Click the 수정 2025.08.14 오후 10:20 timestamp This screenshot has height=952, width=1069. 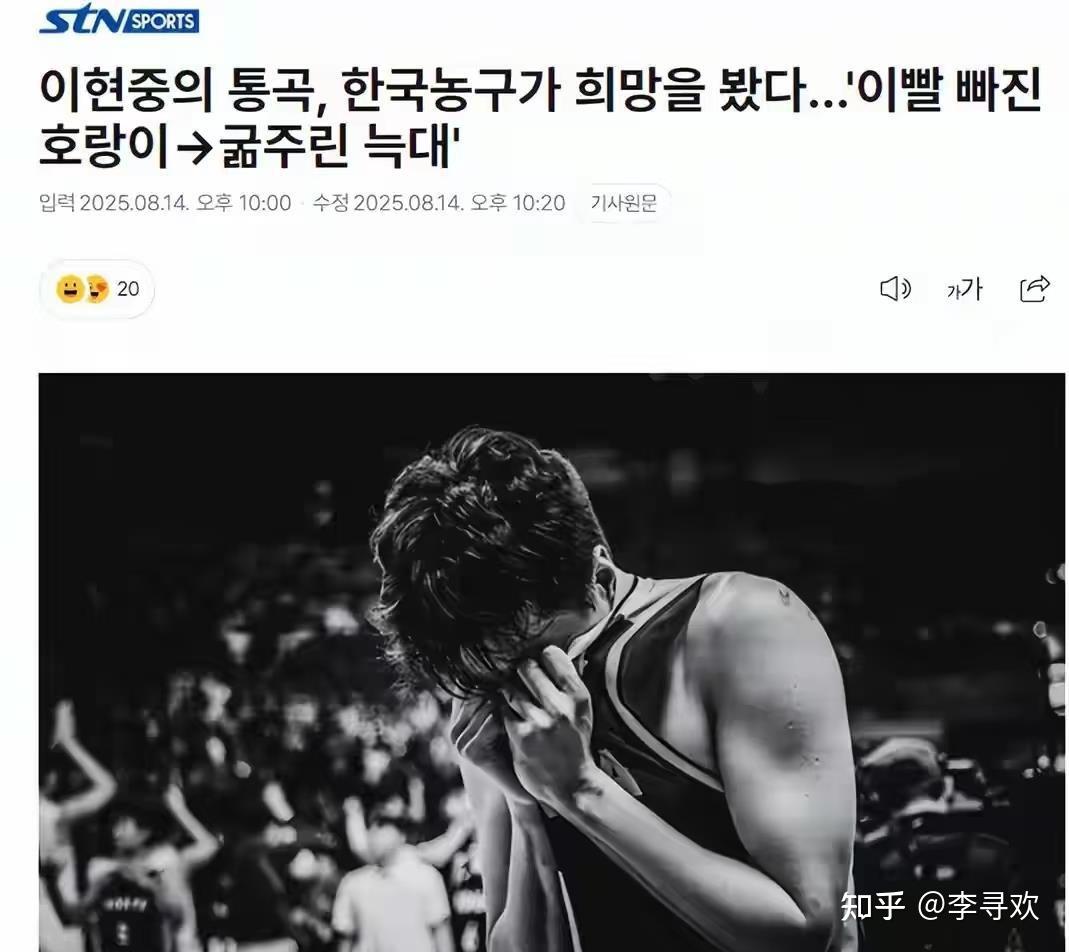[x=439, y=203]
